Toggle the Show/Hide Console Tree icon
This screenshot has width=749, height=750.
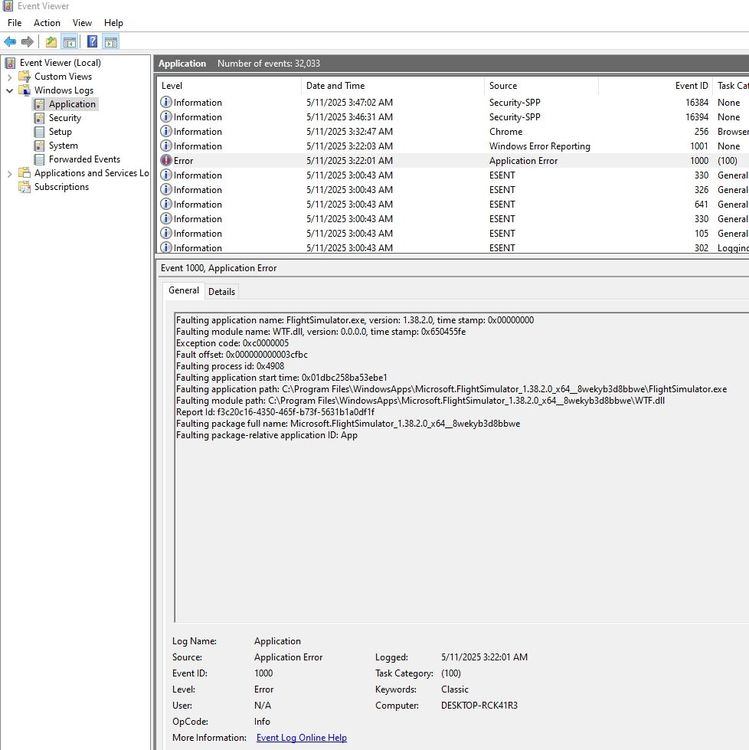tap(70, 42)
